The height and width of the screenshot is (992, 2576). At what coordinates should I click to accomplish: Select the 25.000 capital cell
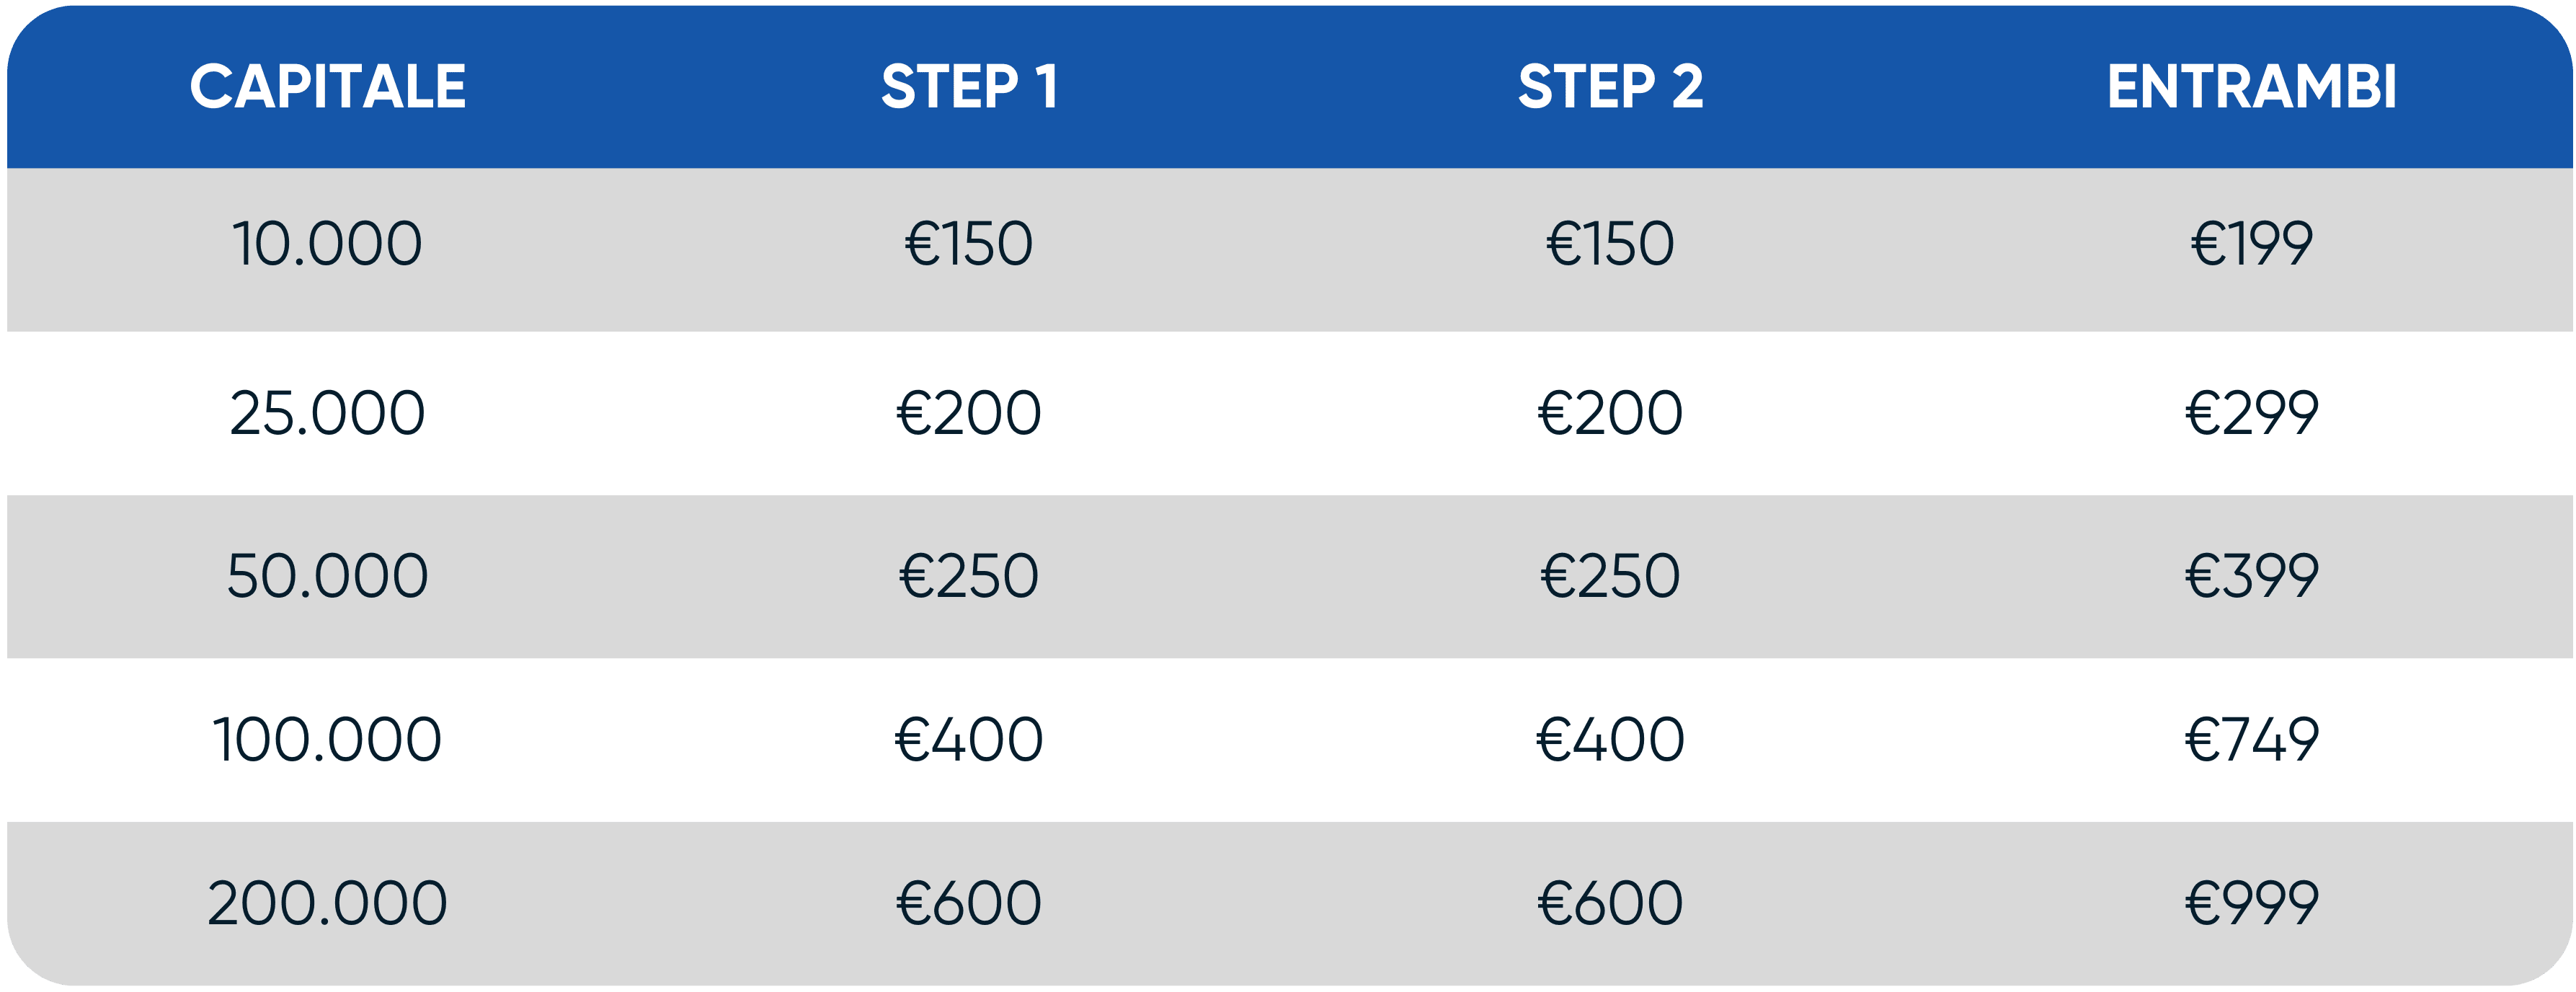click(327, 413)
